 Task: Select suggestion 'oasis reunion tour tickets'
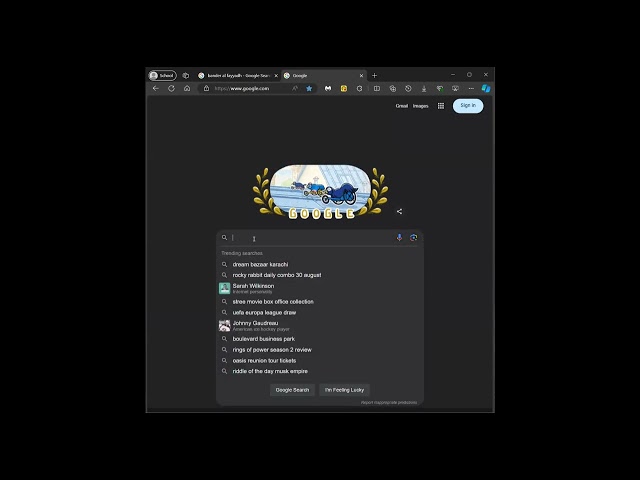(x=320, y=361)
